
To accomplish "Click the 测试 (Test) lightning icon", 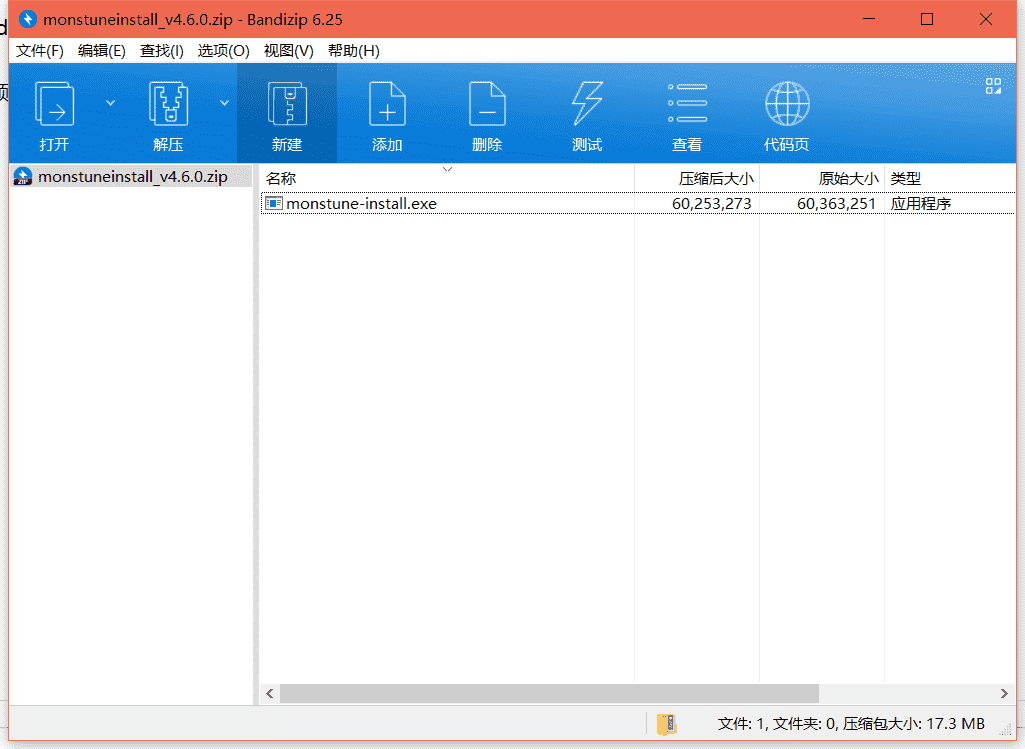I will coord(587,105).
